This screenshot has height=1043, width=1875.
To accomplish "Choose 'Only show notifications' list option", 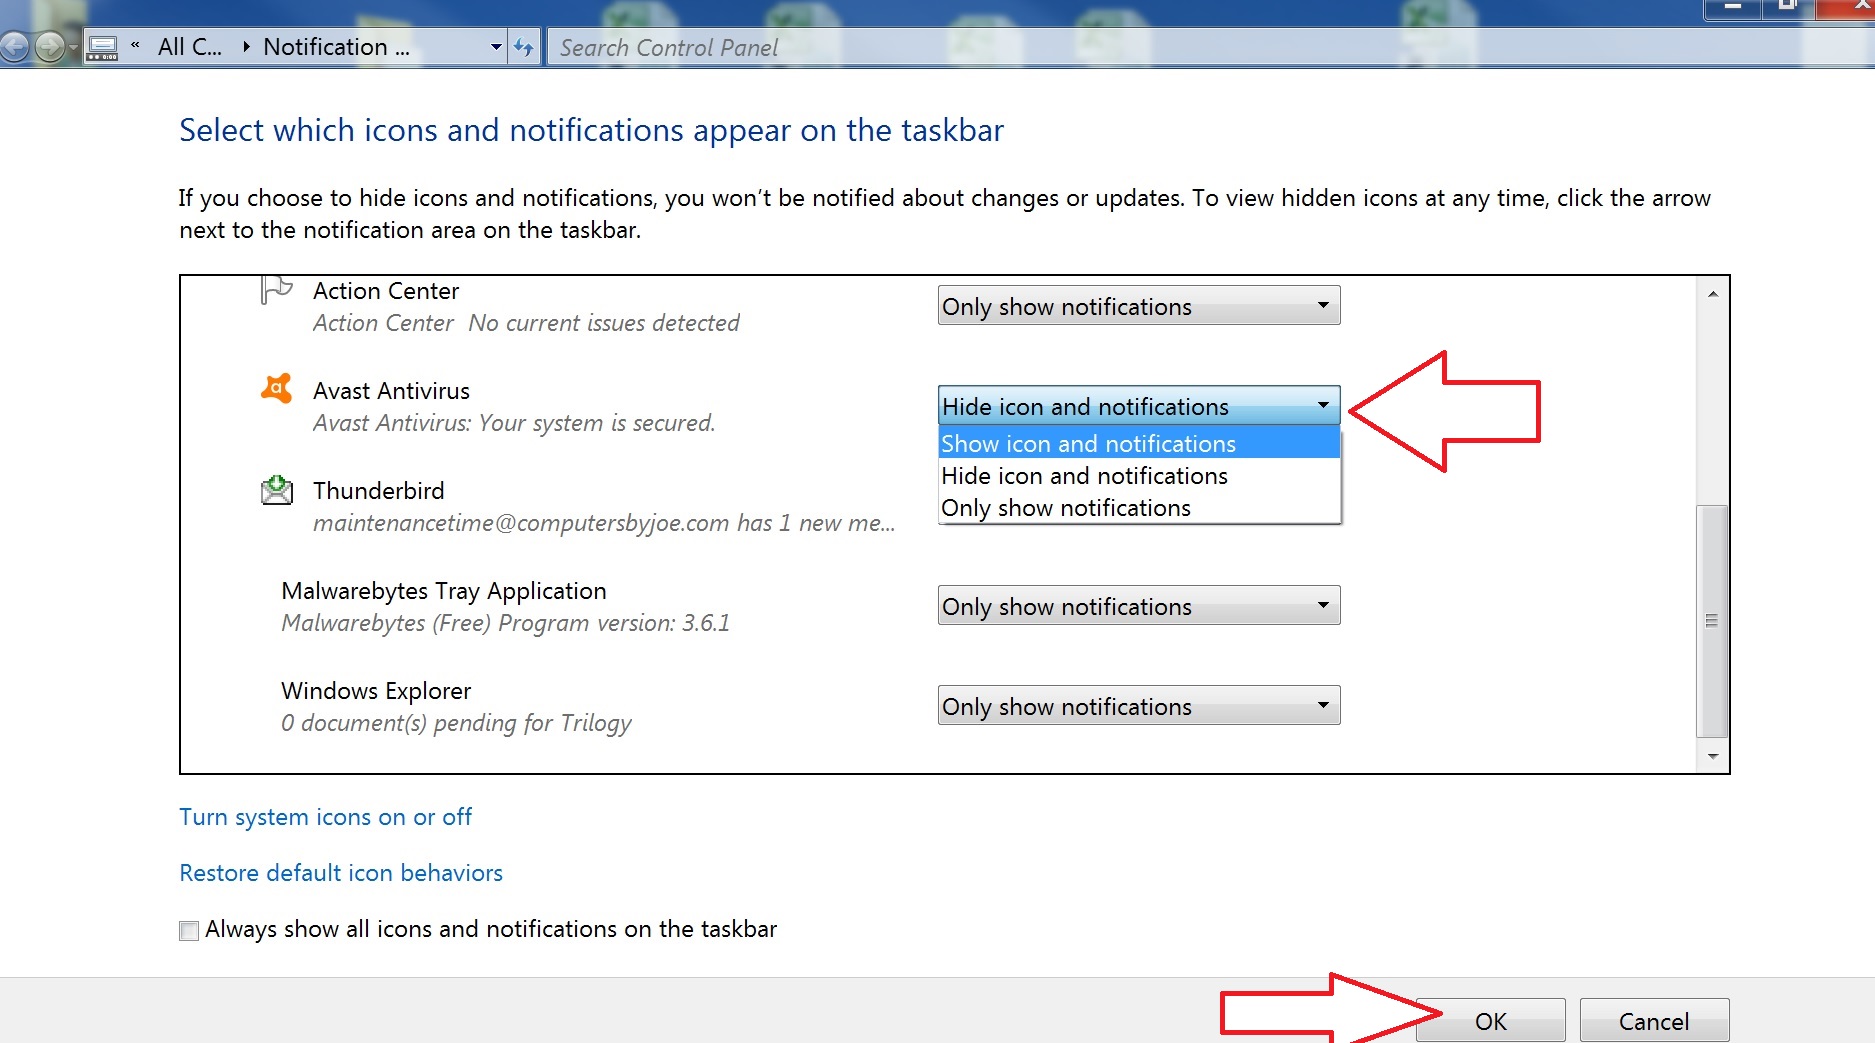I will (x=1139, y=507).
